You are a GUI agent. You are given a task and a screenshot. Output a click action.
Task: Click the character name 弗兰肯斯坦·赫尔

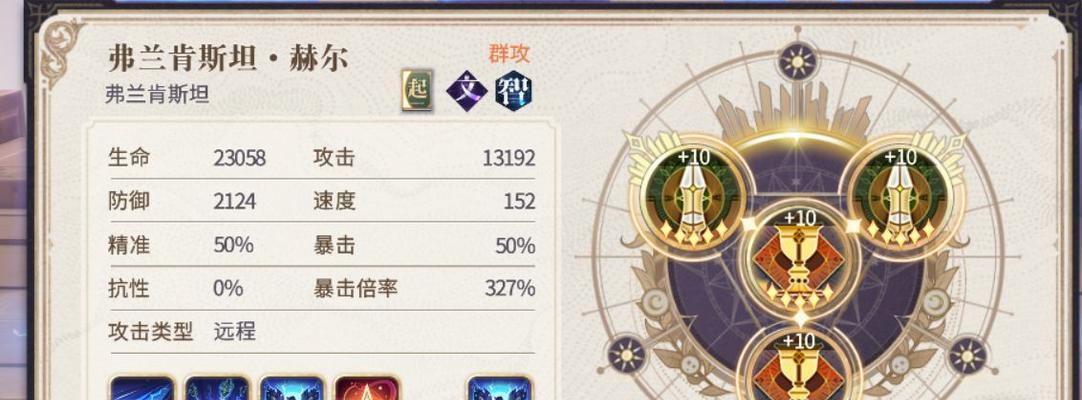pyautogui.click(x=228, y=59)
